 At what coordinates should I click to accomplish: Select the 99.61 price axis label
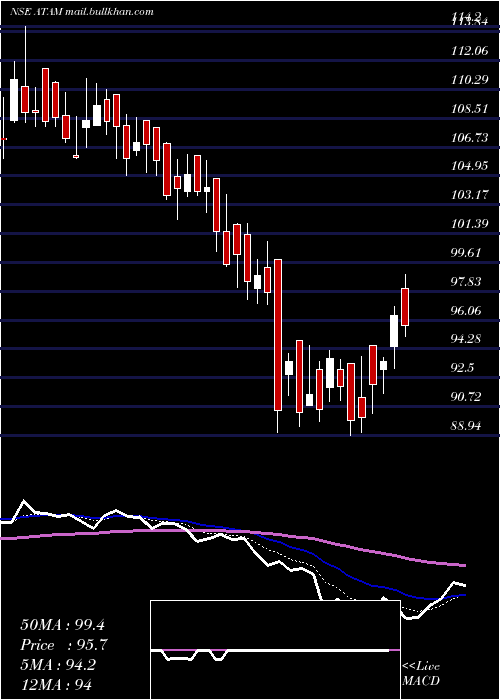click(467, 253)
